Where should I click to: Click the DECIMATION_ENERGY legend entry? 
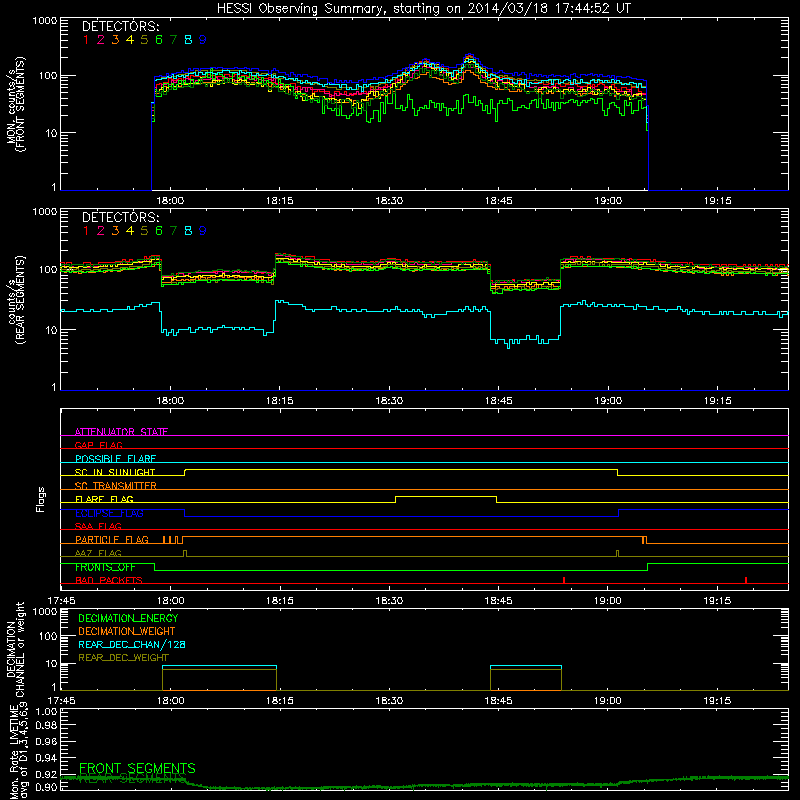[x=128, y=618]
